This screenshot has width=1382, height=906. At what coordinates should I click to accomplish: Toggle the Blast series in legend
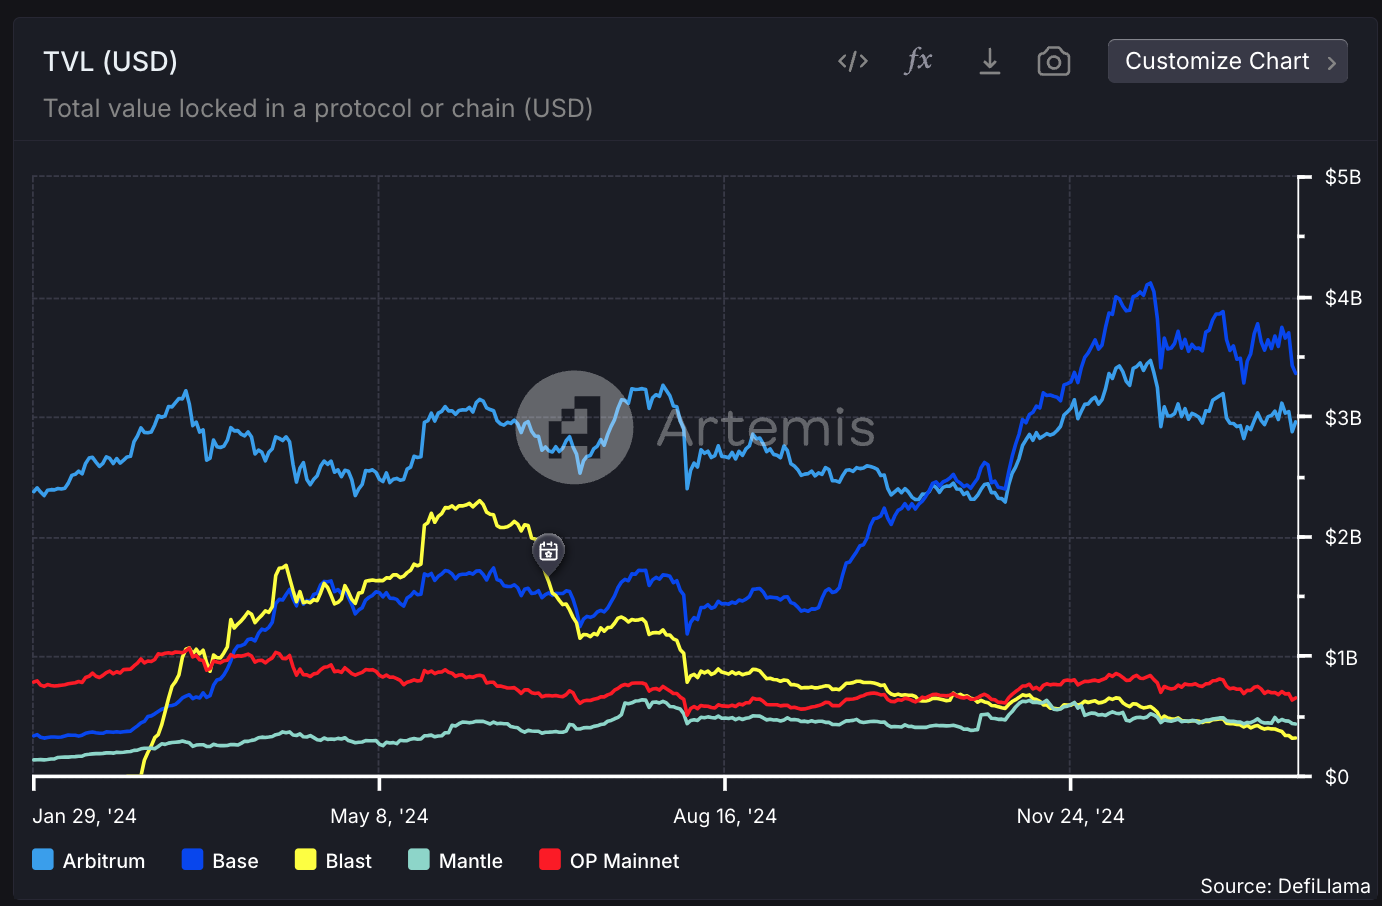coord(333,860)
